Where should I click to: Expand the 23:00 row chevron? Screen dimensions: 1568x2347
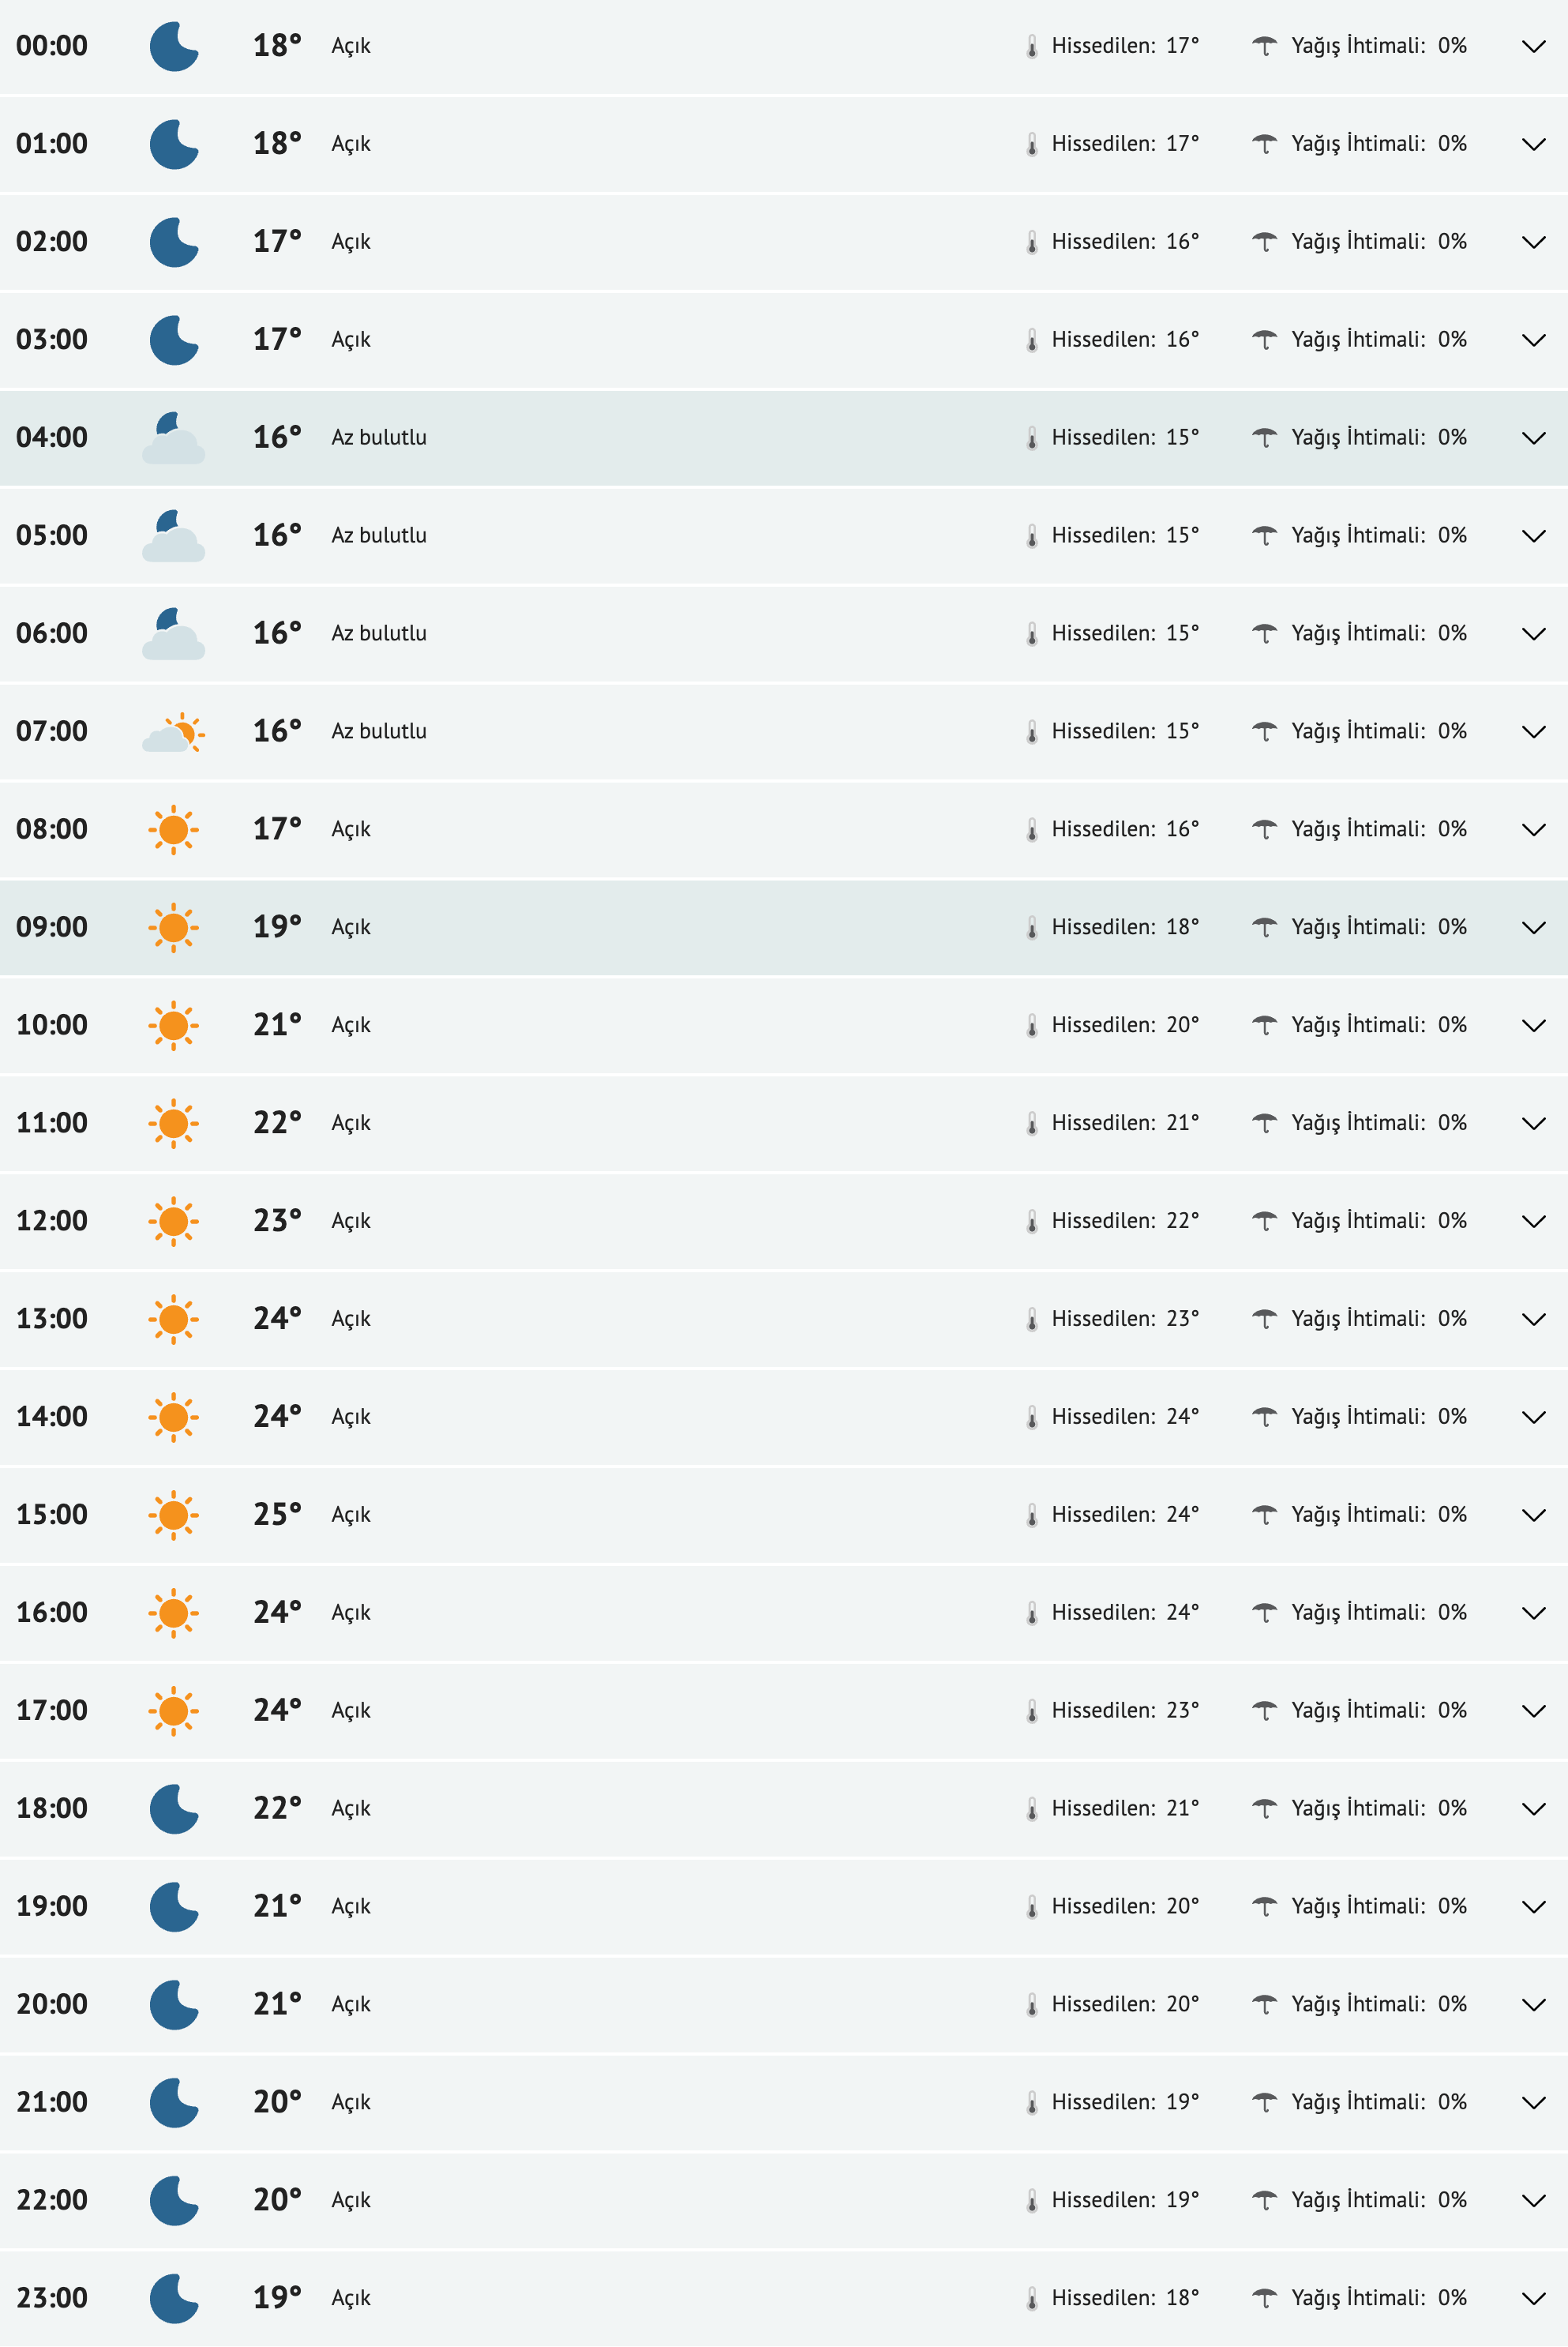pyautogui.click(x=1533, y=2298)
